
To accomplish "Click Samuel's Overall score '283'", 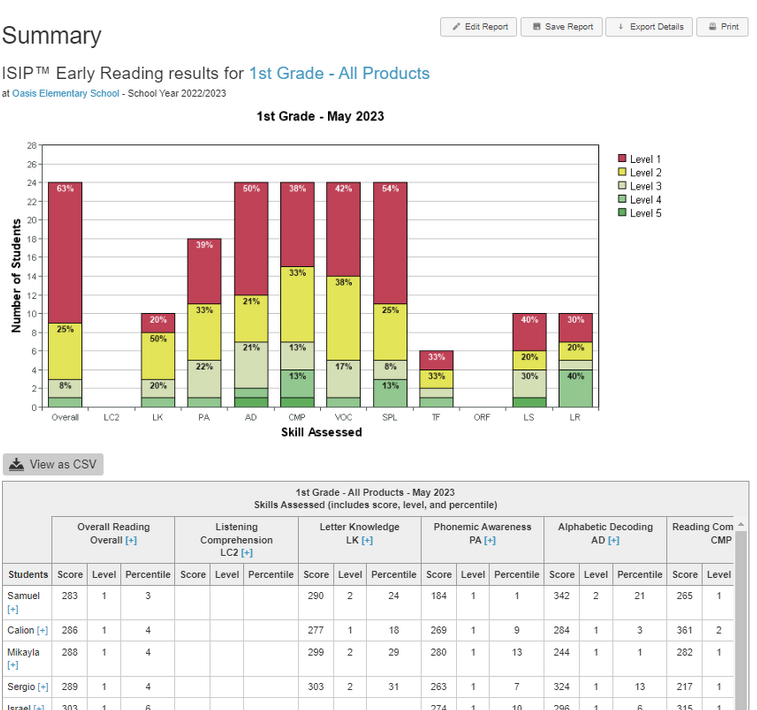I will pos(70,596).
